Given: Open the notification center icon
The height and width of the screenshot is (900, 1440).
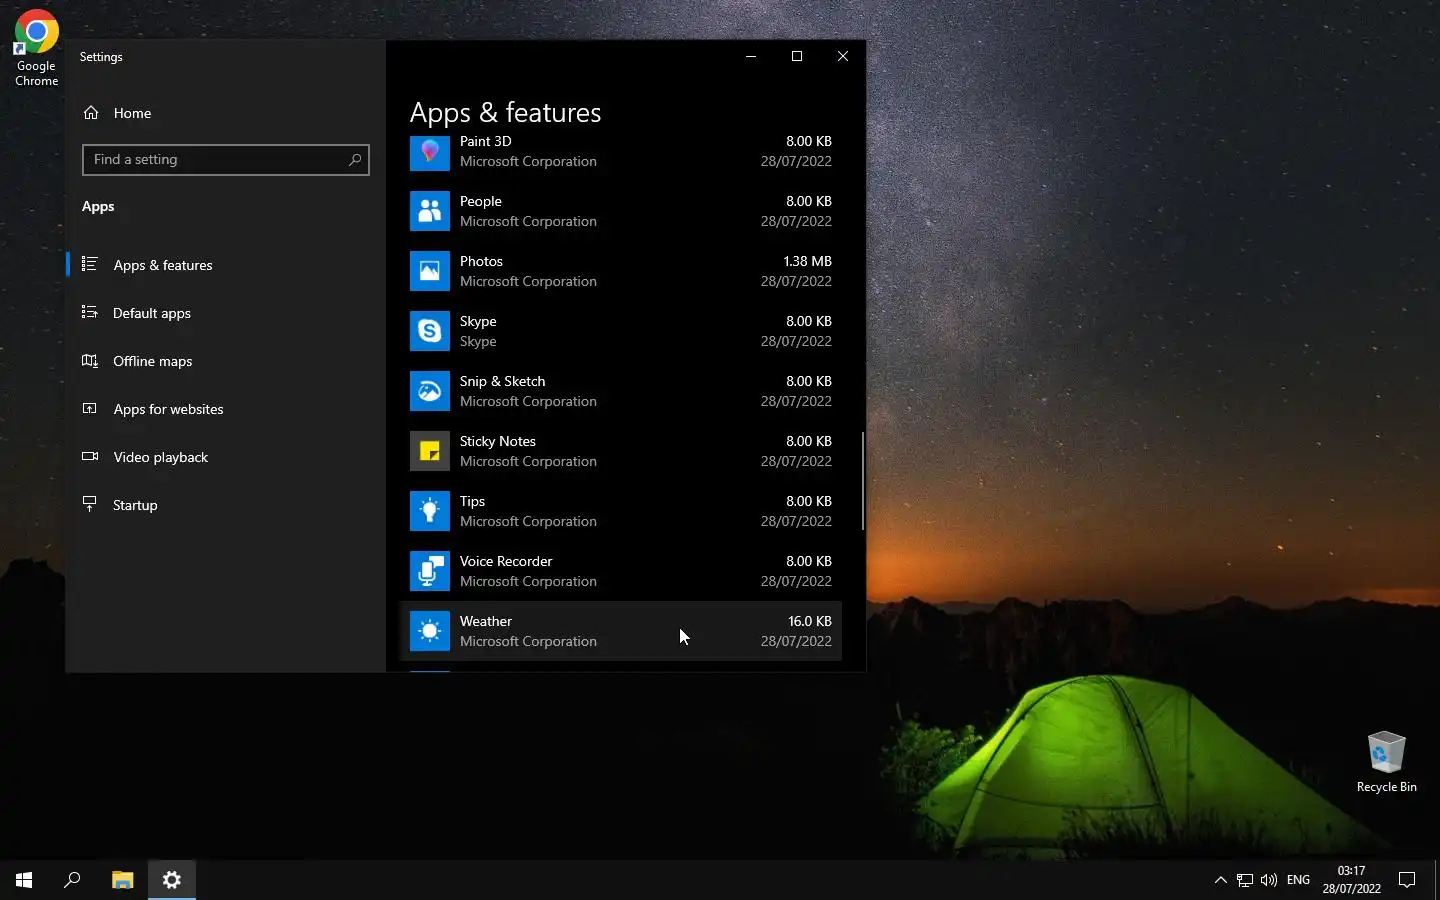Looking at the screenshot, I should [1407, 880].
